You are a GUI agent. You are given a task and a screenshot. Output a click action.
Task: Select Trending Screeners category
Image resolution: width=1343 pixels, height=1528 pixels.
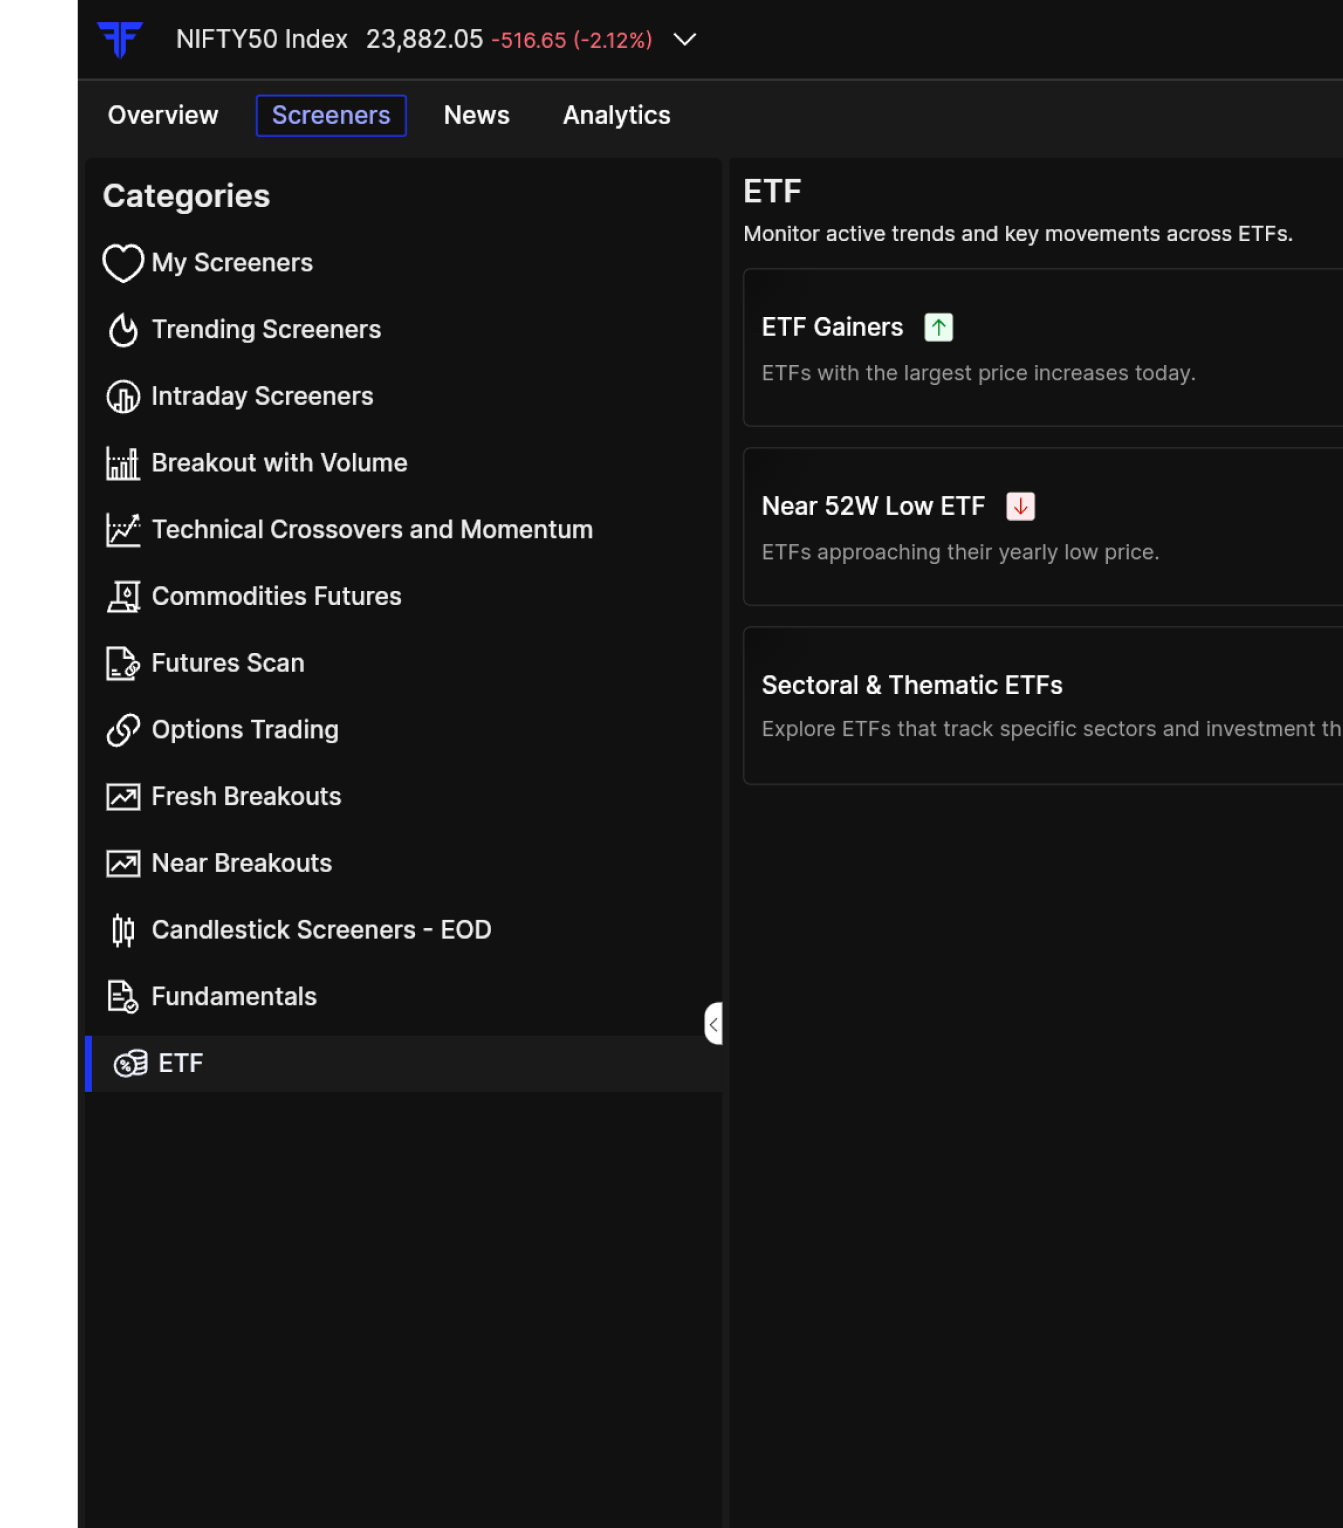(x=266, y=330)
